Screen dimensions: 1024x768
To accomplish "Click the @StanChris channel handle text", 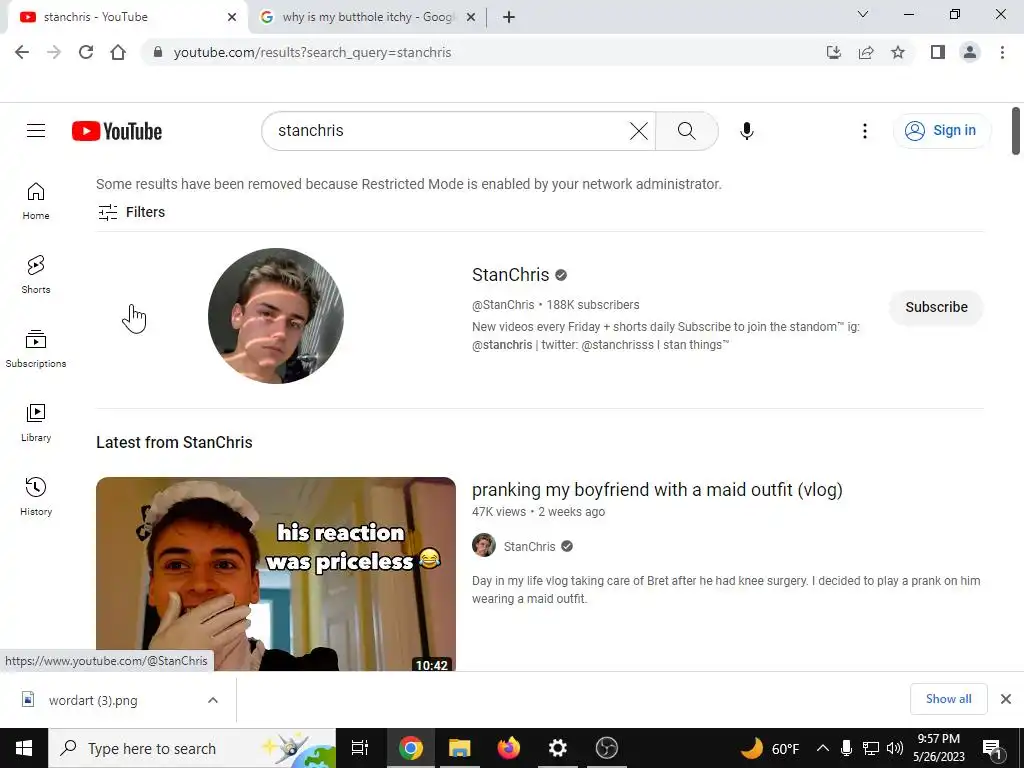I will click(503, 305).
